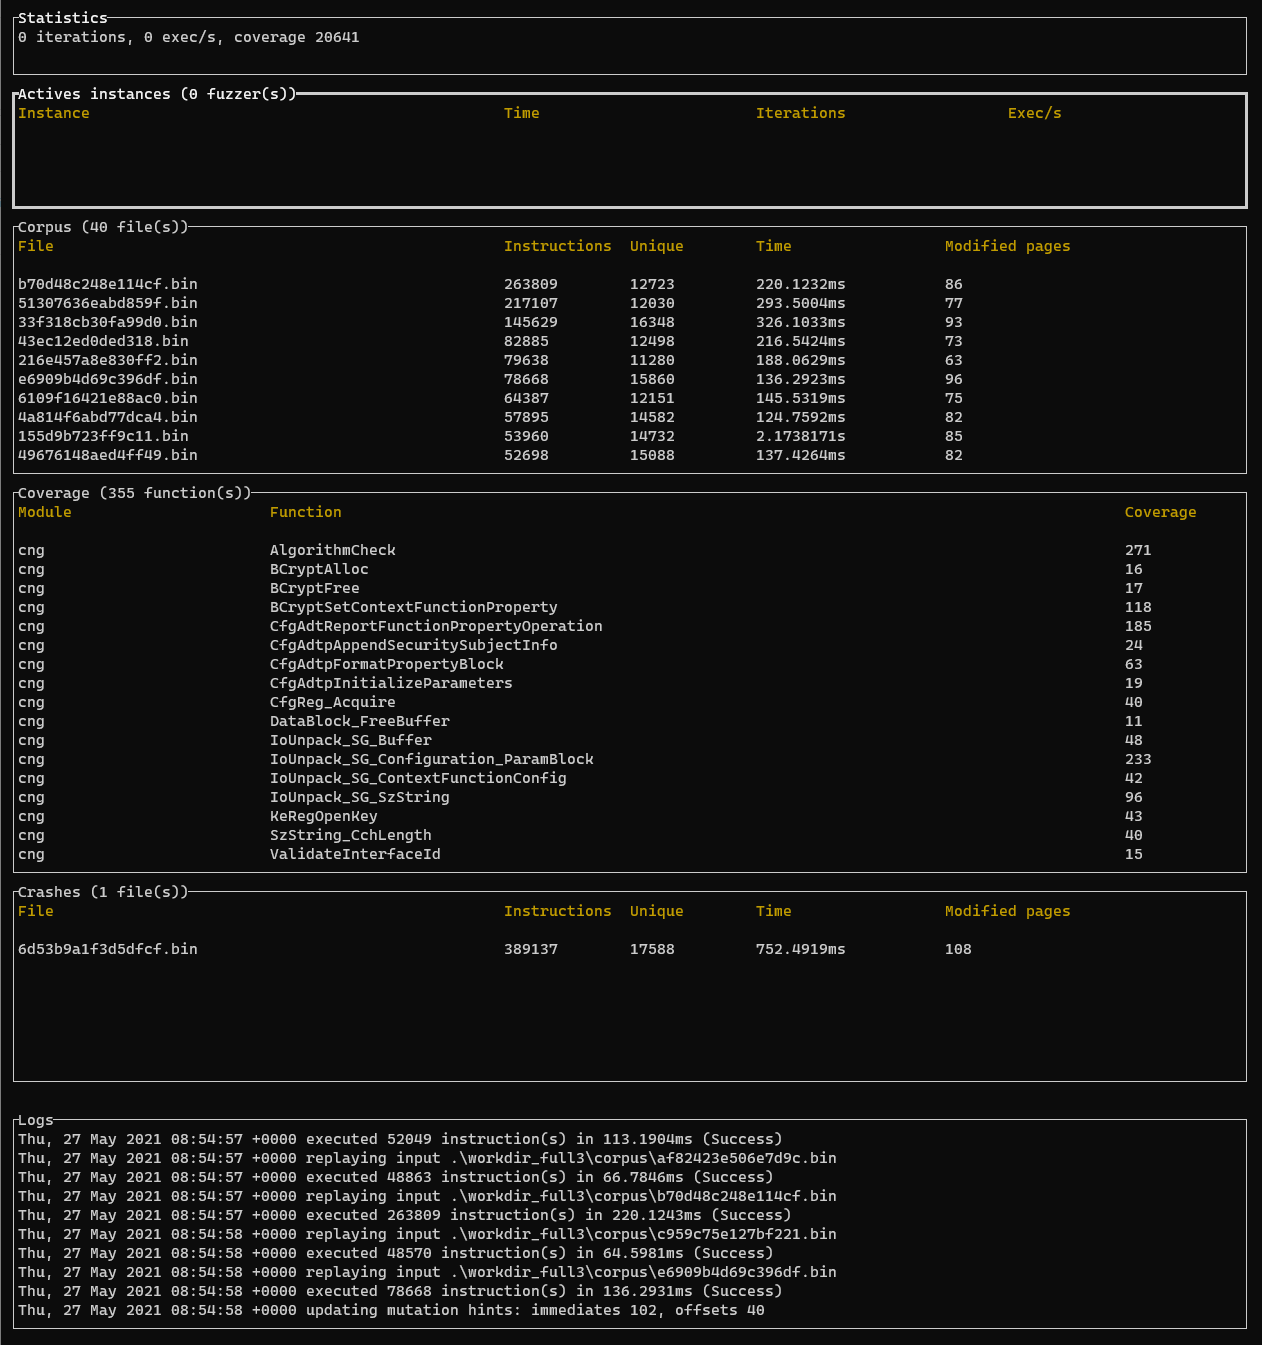Click the Iterations header in Actives instances
This screenshot has width=1262, height=1345.
click(x=800, y=113)
